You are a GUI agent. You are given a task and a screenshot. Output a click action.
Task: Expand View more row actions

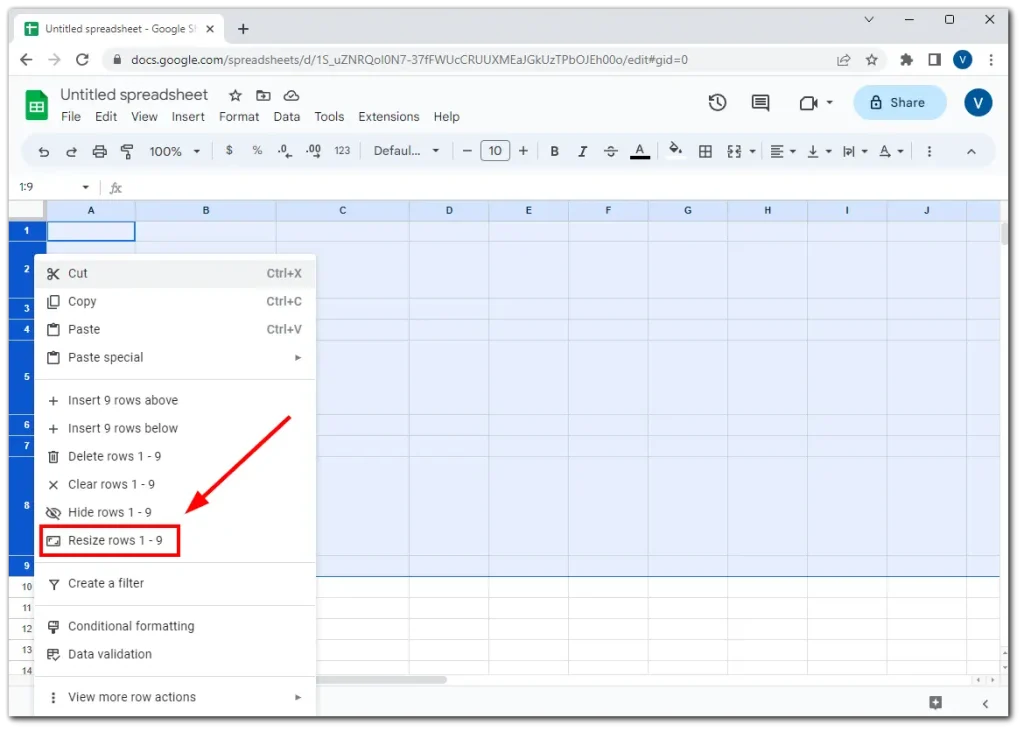[x=175, y=697]
